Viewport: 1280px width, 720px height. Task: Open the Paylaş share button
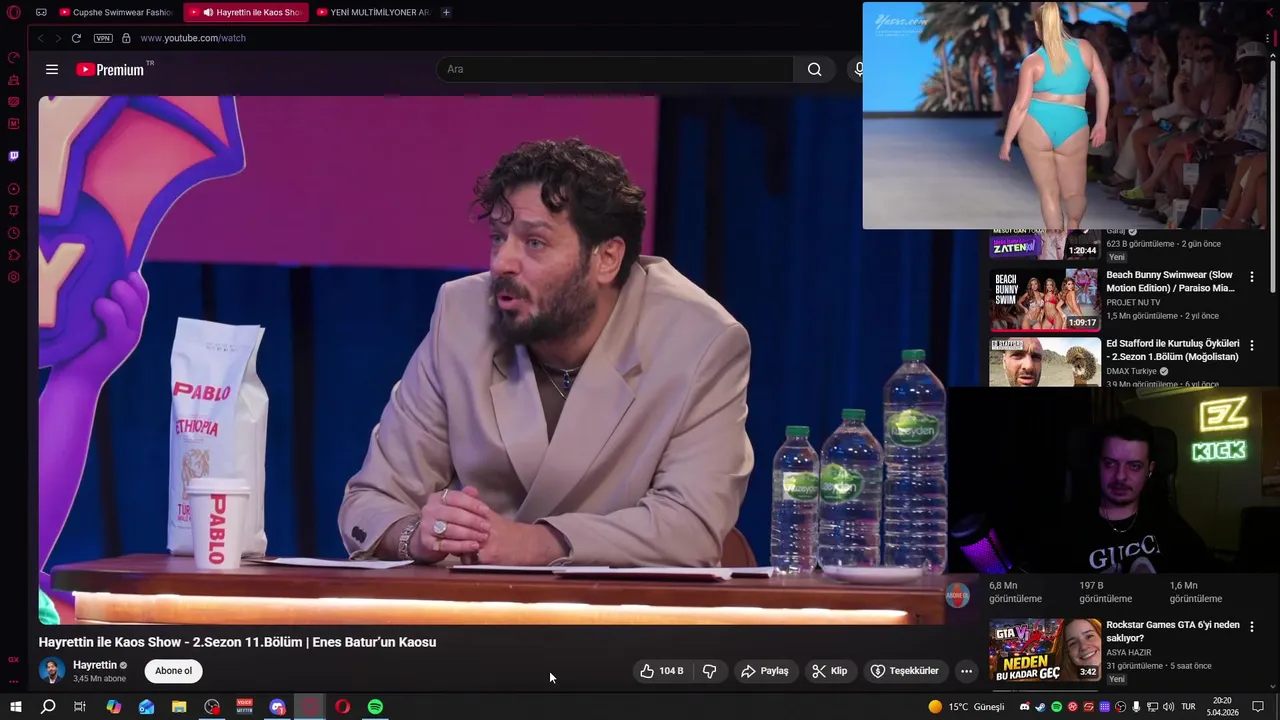(x=765, y=671)
